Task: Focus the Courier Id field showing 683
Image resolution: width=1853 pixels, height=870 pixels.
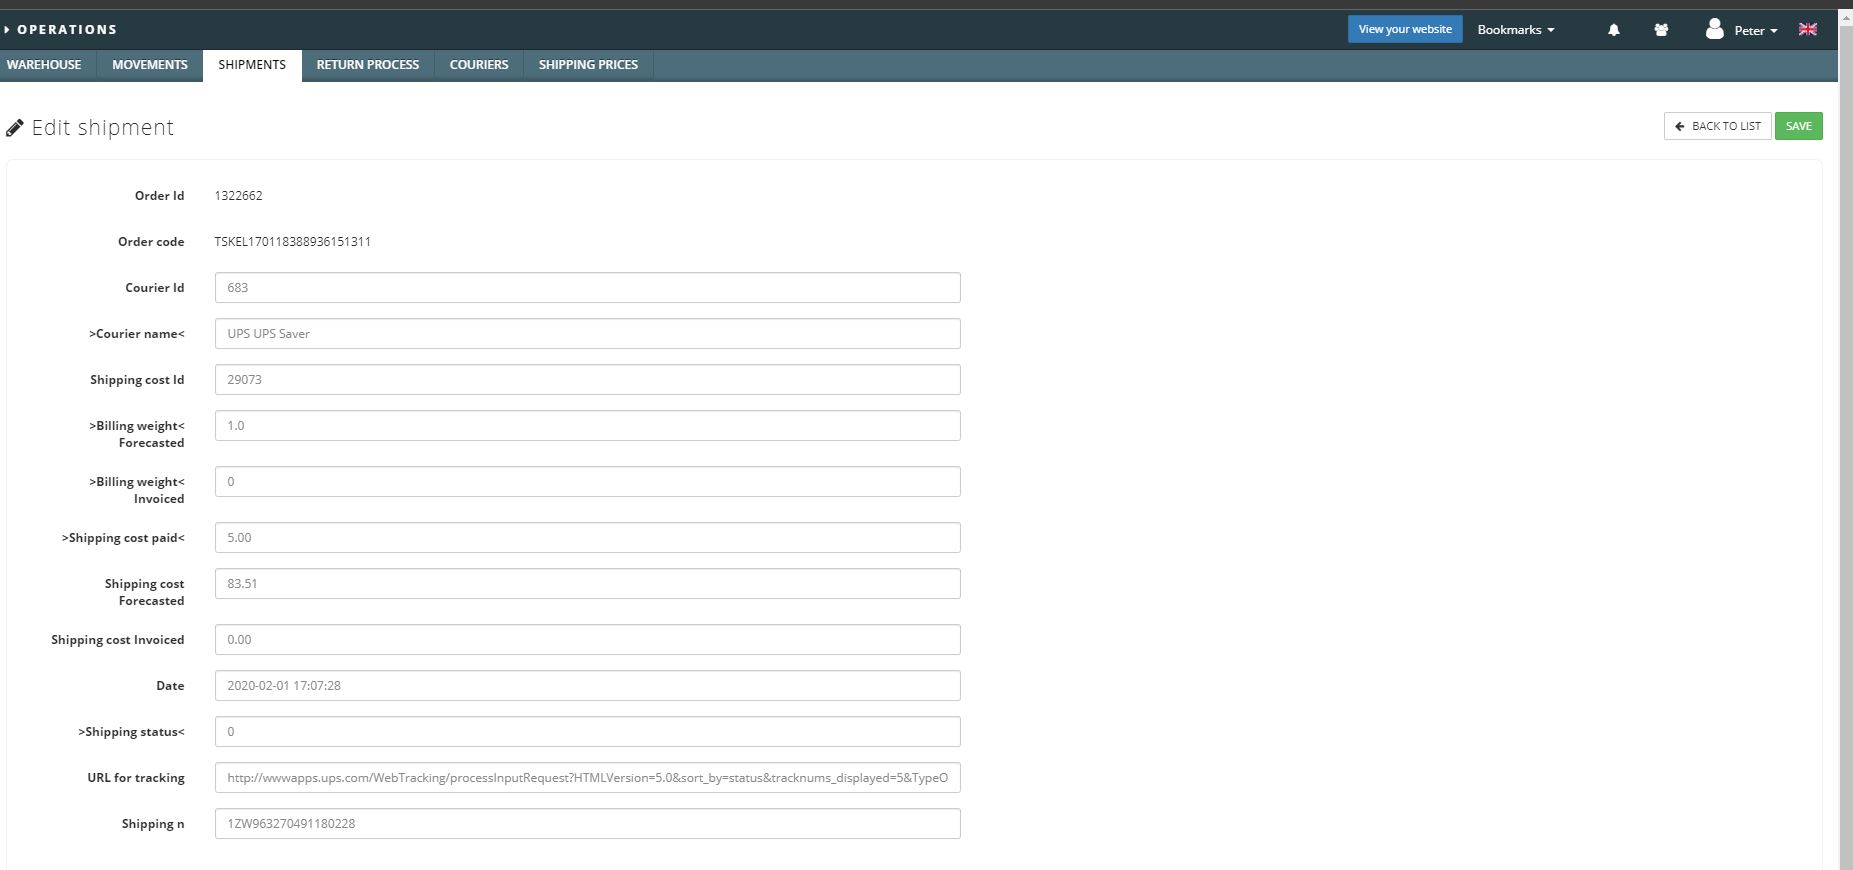Action: [x=587, y=288]
